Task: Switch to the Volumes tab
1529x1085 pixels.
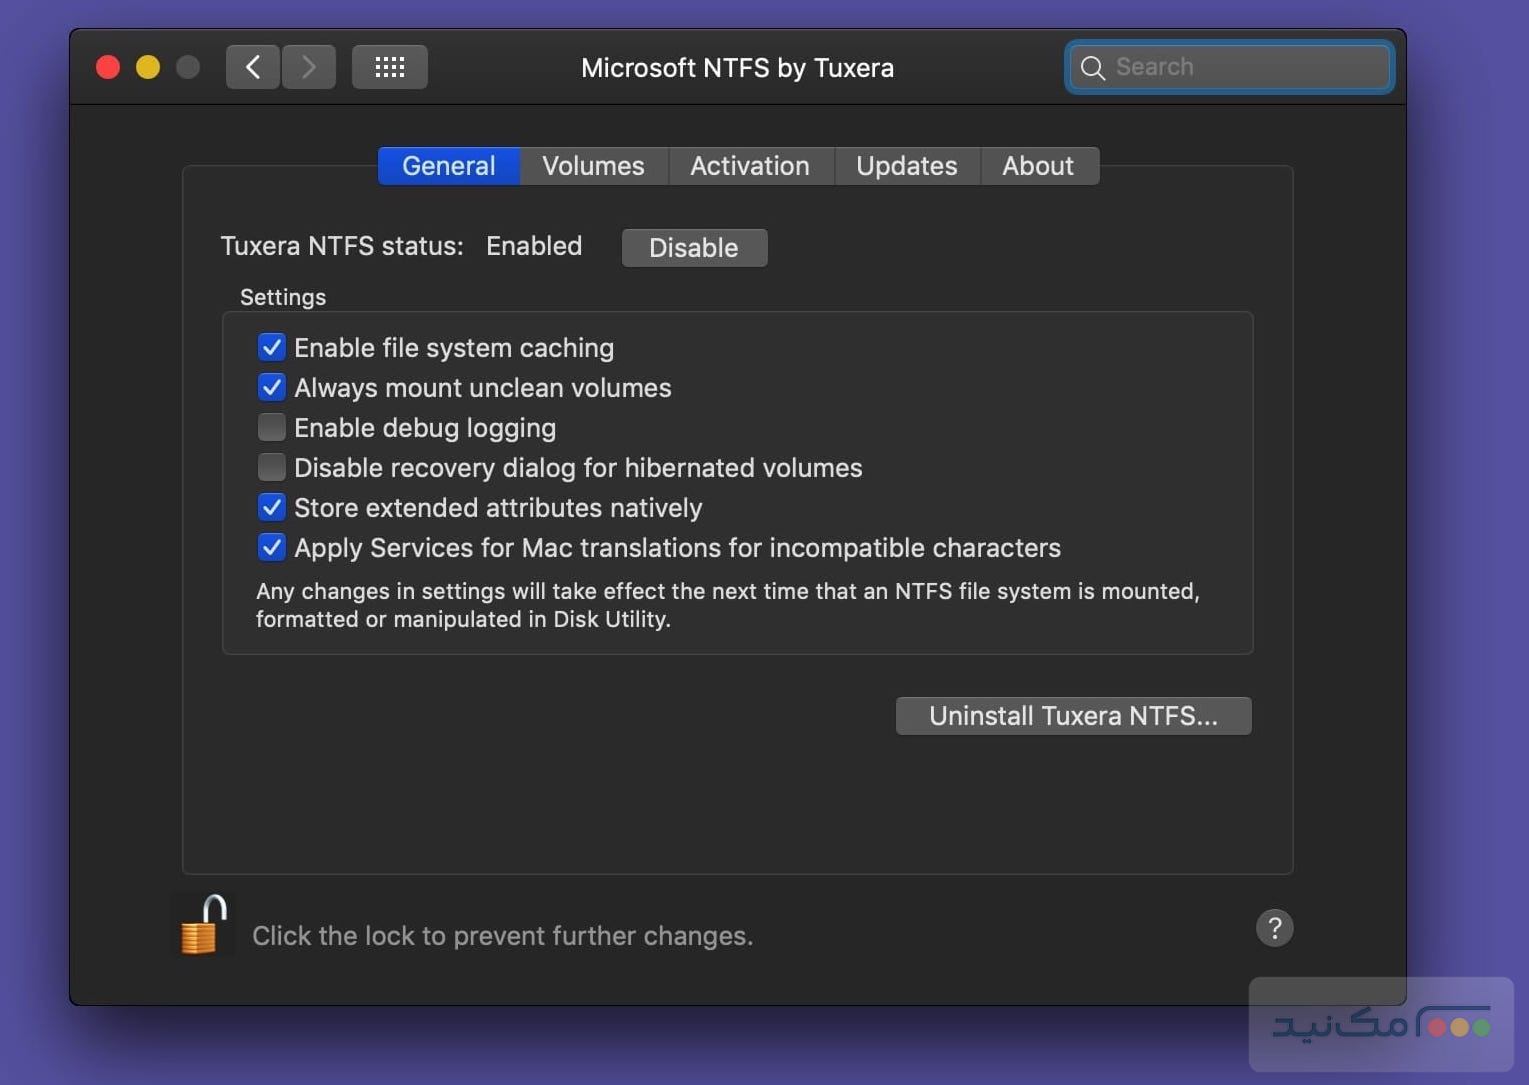Action: [592, 165]
